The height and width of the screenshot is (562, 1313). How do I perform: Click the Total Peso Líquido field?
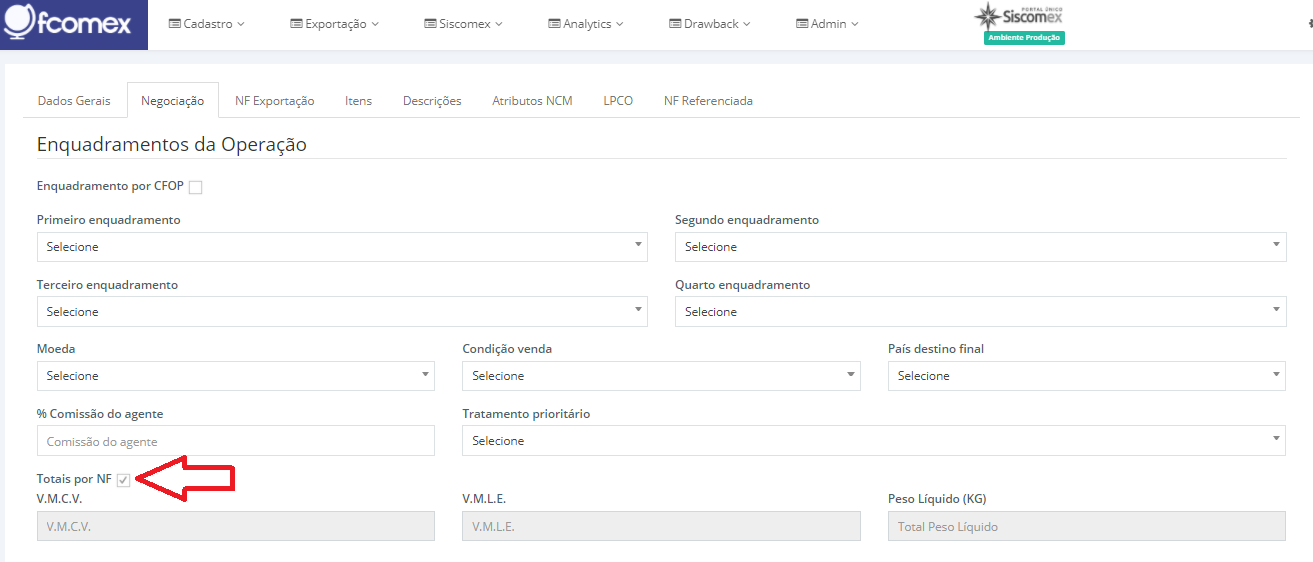tap(1087, 526)
